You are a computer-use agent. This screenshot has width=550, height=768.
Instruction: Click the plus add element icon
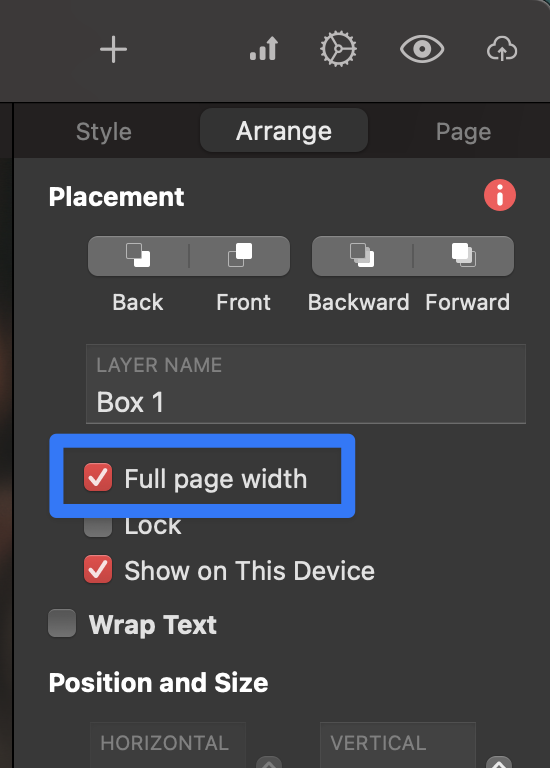pyautogui.click(x=113, y=49)
